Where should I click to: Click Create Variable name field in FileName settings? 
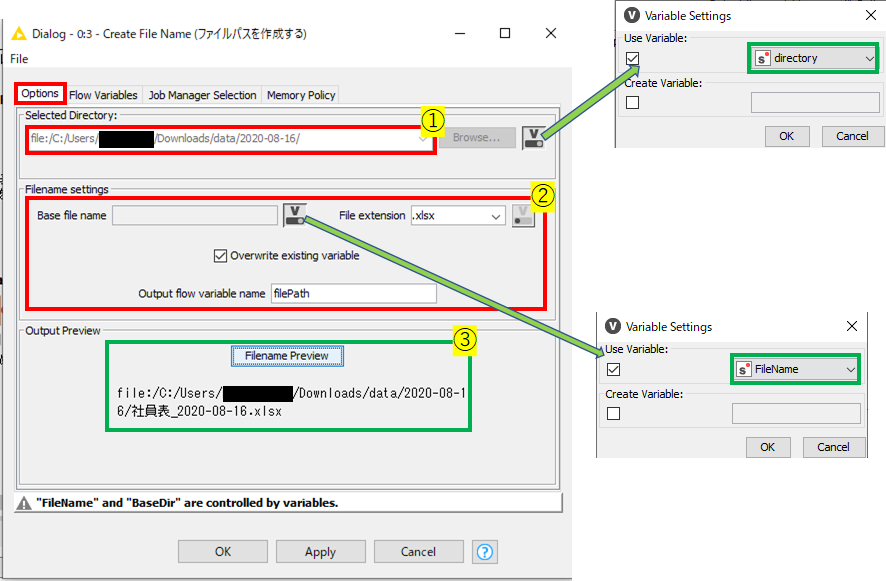(x=796, y=413)
